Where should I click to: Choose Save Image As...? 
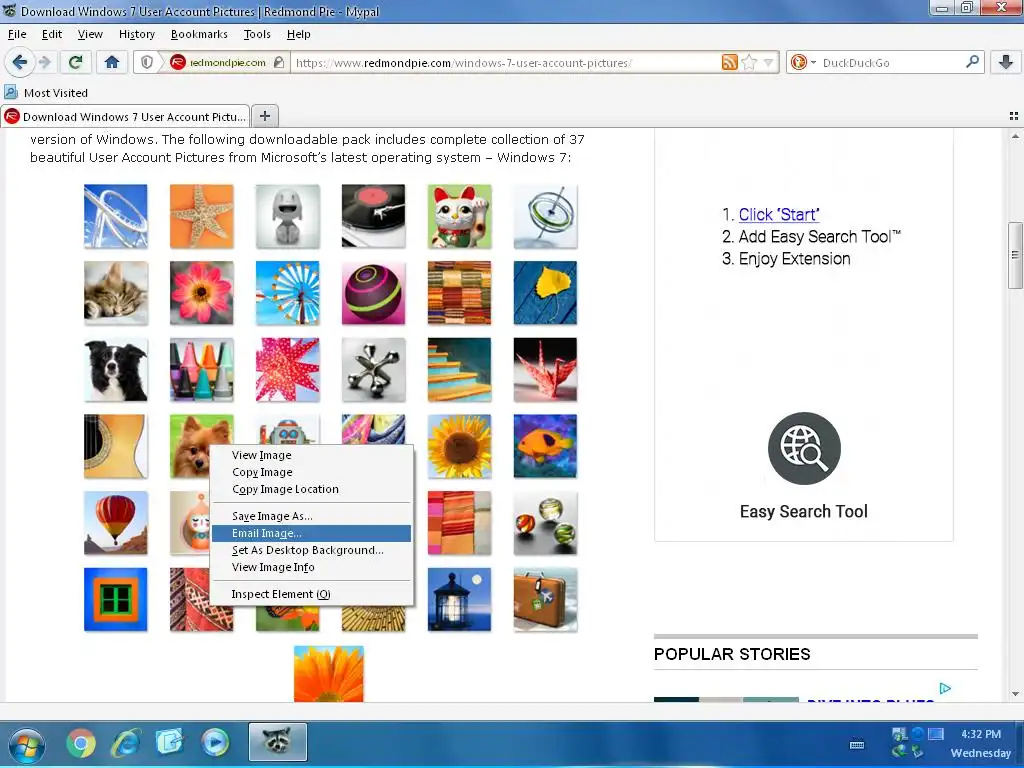[312, 516]
